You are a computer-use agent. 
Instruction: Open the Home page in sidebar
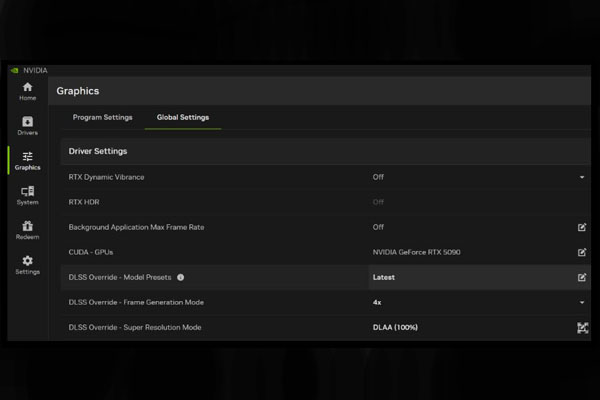pos(27,91)
